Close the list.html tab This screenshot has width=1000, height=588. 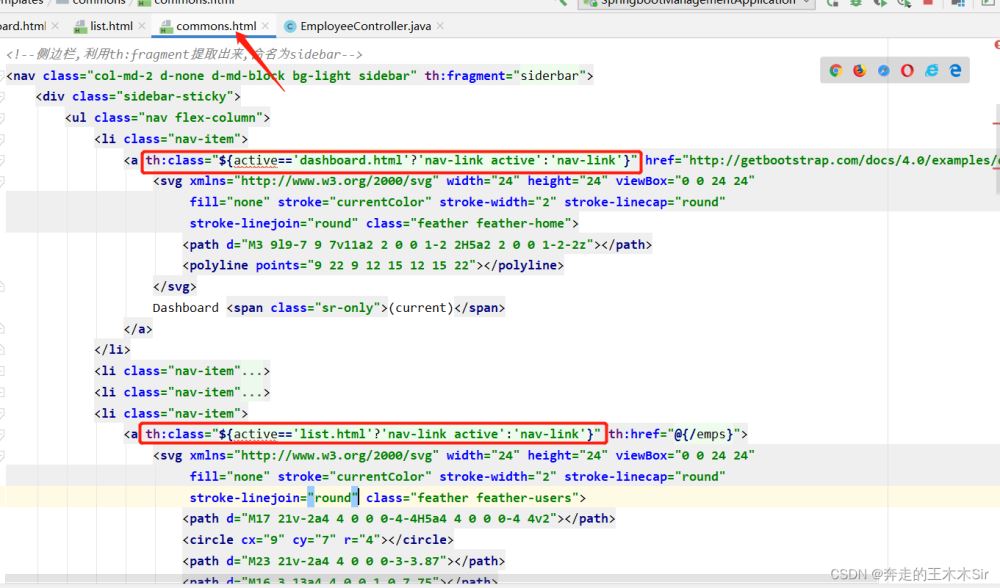(142, 26)
